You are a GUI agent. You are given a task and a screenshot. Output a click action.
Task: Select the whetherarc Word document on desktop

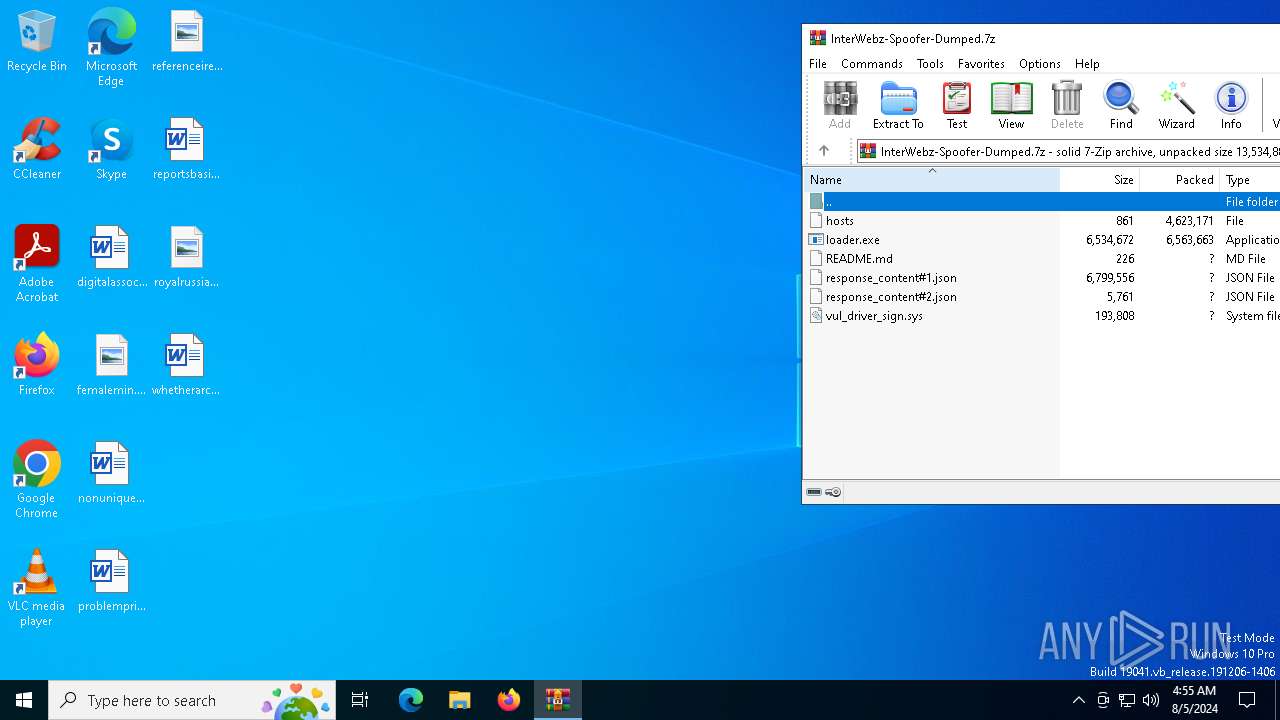[x=187, y=365]
